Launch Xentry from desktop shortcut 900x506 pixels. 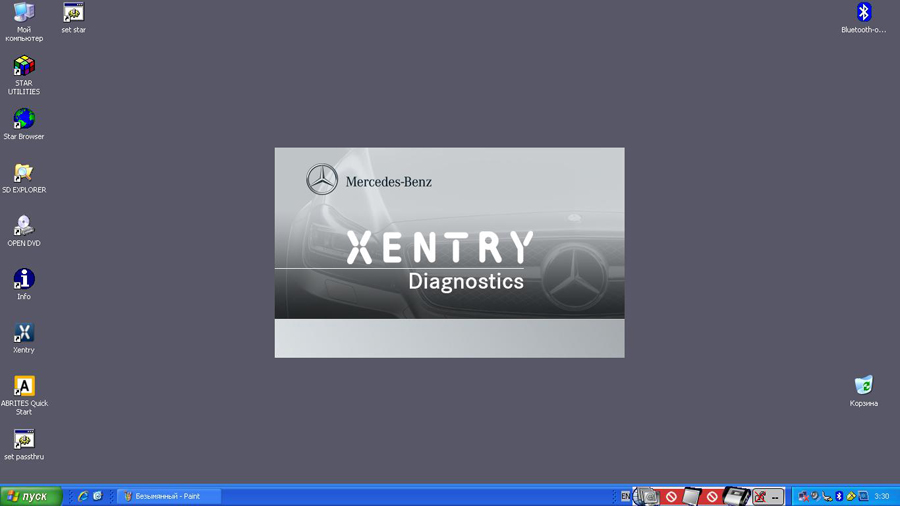pos(24,338)
